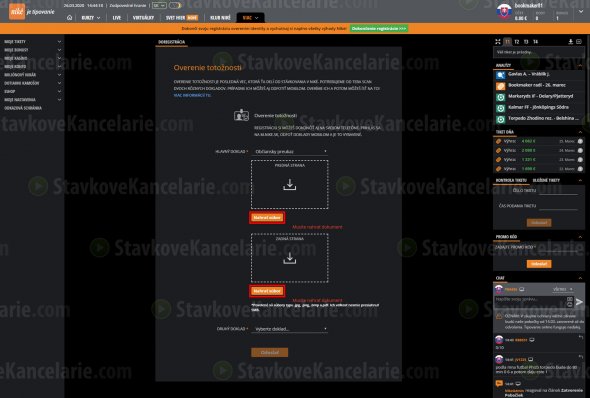Click the Viac informácií tu link
The width and height of the screenshot is (590, 398).
[192, 96]
